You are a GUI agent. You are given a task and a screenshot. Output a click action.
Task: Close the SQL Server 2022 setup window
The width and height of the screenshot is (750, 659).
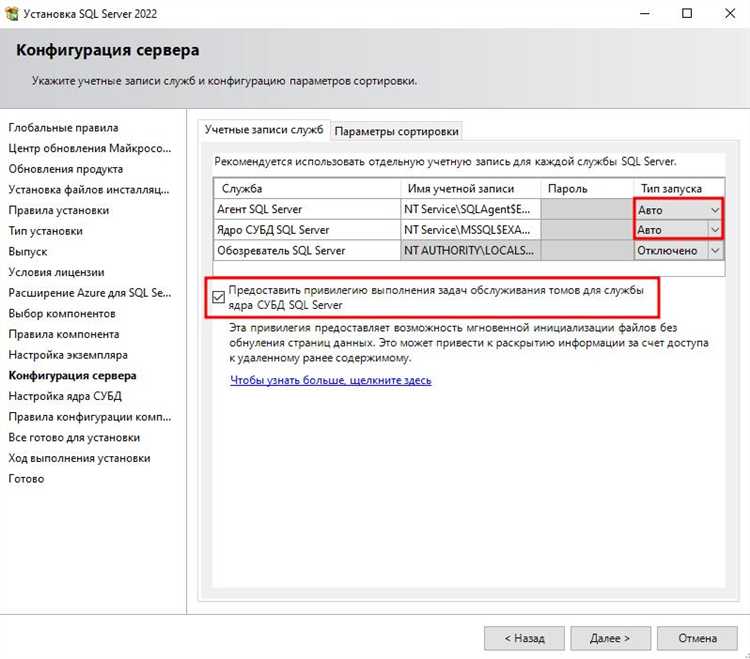[729, 13]
